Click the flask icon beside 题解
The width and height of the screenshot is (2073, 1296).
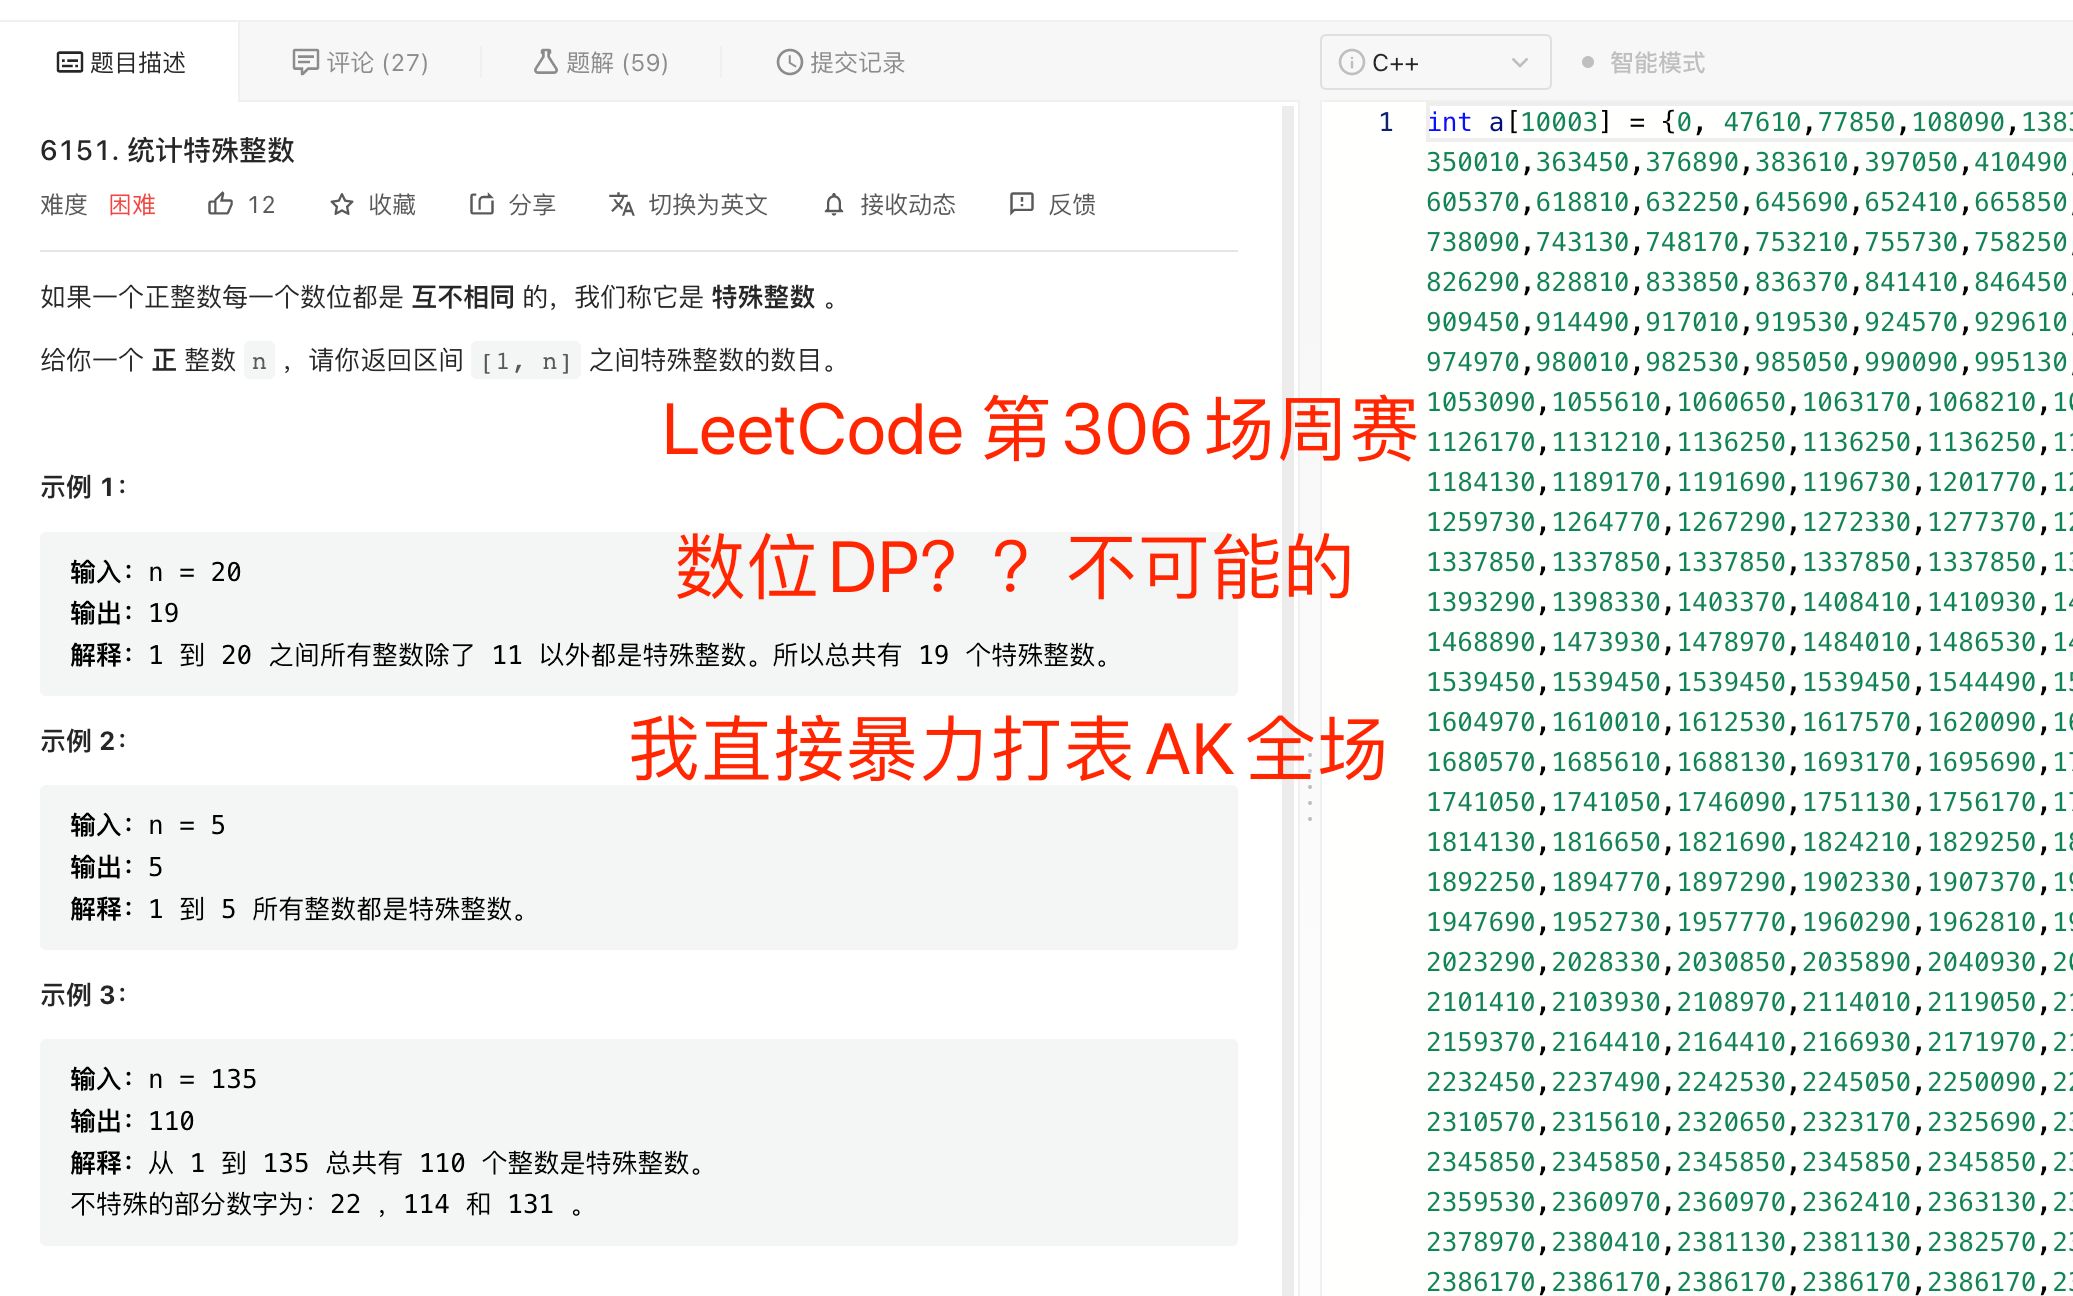point(545,62)
